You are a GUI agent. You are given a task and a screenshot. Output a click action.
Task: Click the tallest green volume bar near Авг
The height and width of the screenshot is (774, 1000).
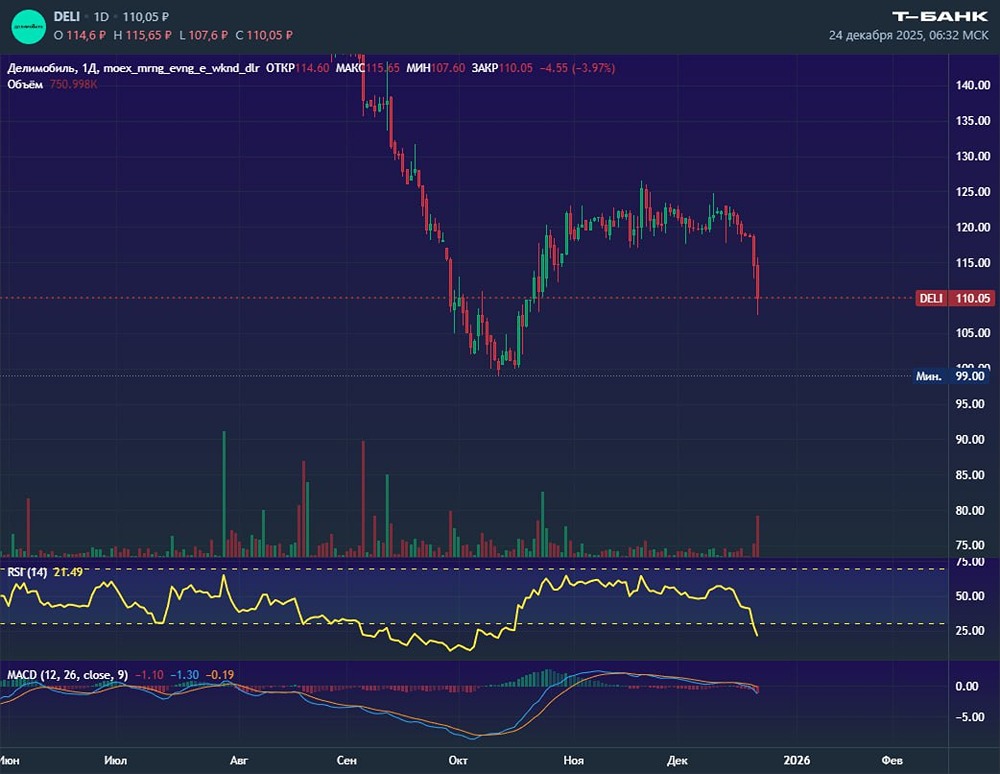(x=224, y=494)
